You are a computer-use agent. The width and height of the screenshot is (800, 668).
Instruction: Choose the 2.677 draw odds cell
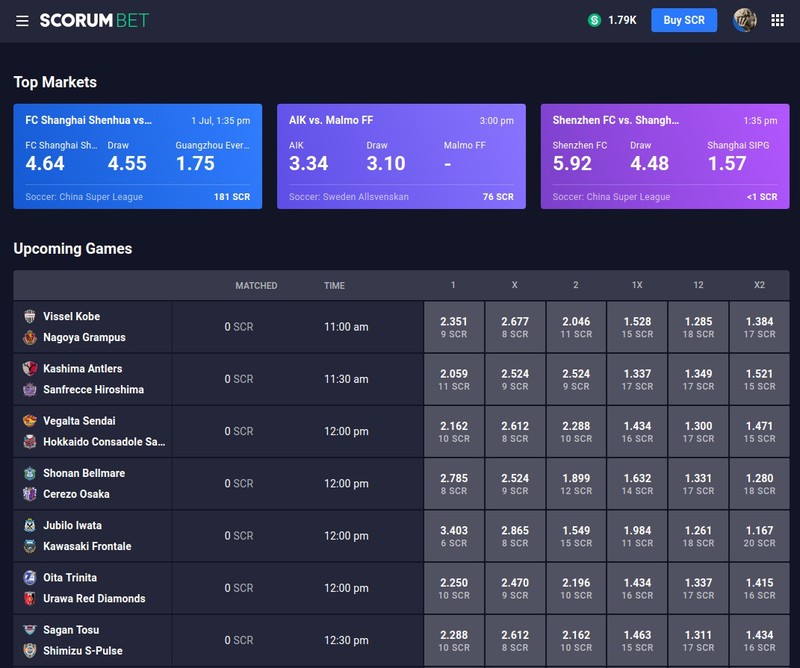click(x=515, y=327)
